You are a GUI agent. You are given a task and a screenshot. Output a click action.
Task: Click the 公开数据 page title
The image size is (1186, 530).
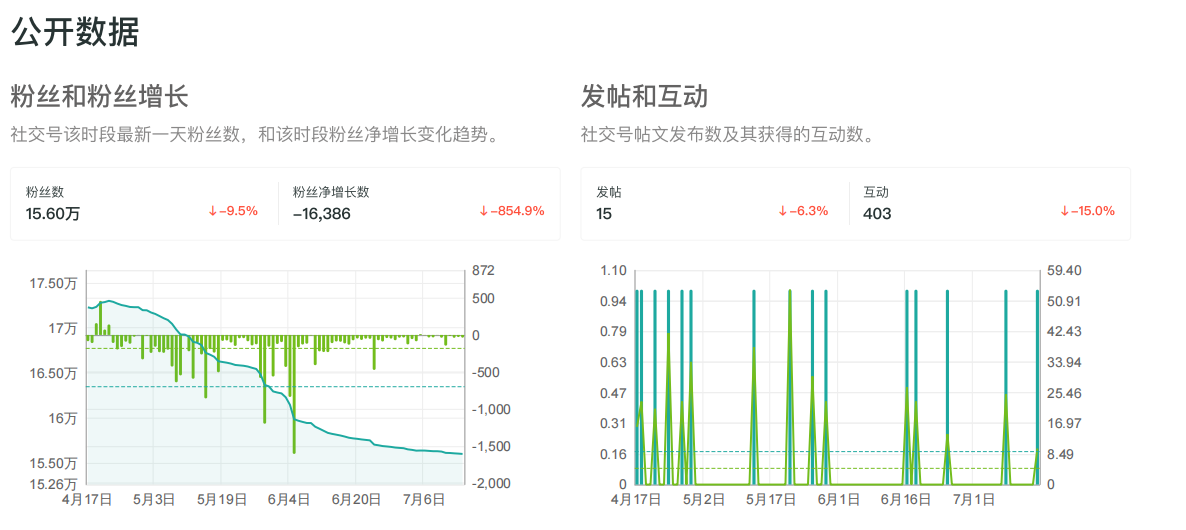pos(74,32)
